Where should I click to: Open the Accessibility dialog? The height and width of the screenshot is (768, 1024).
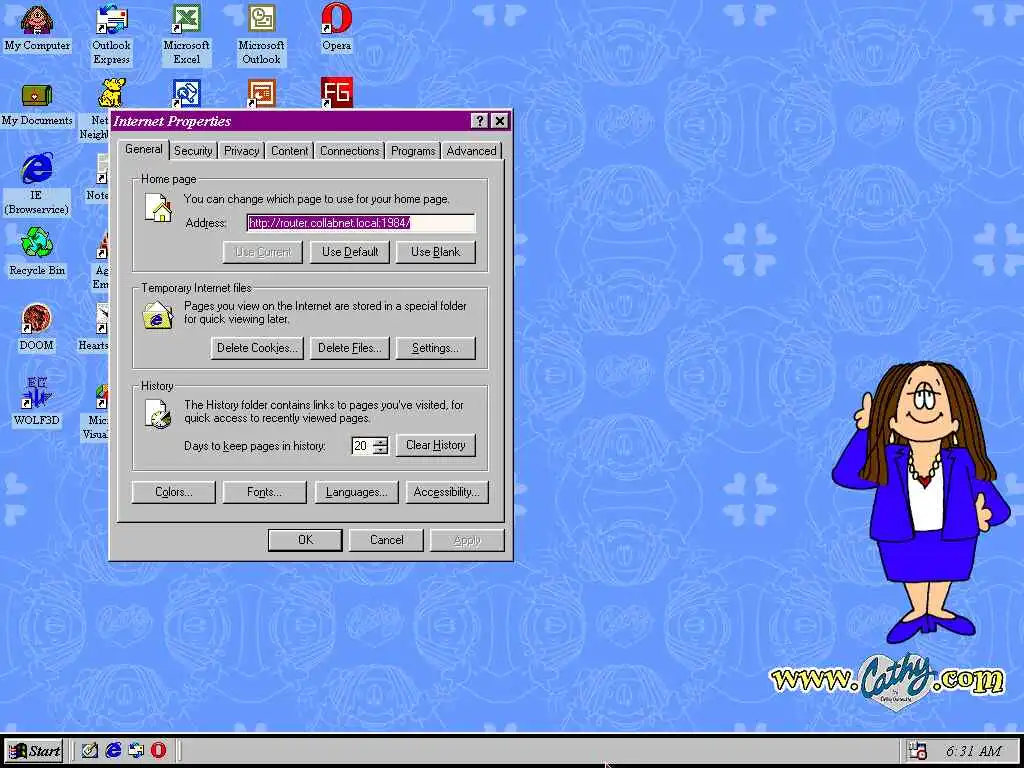point(447,492)
